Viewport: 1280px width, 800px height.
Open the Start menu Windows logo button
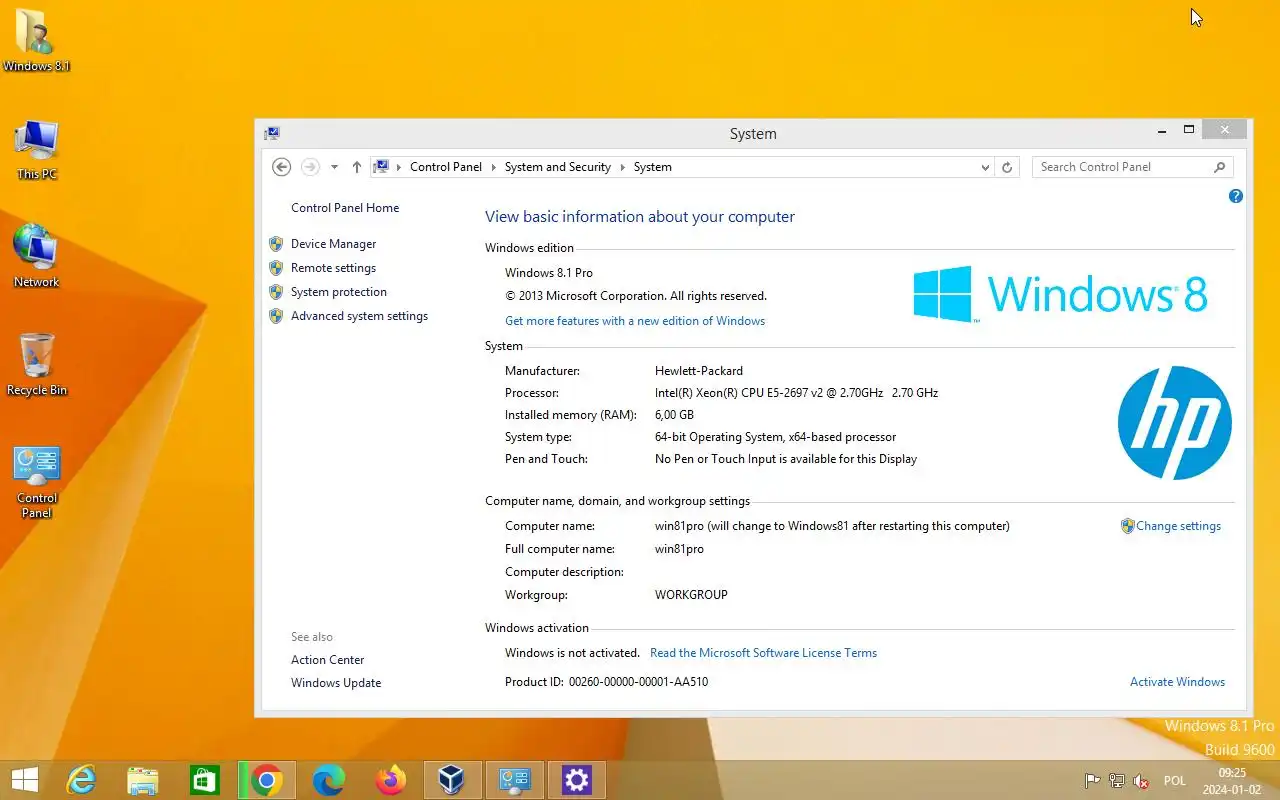coord(24,780)
